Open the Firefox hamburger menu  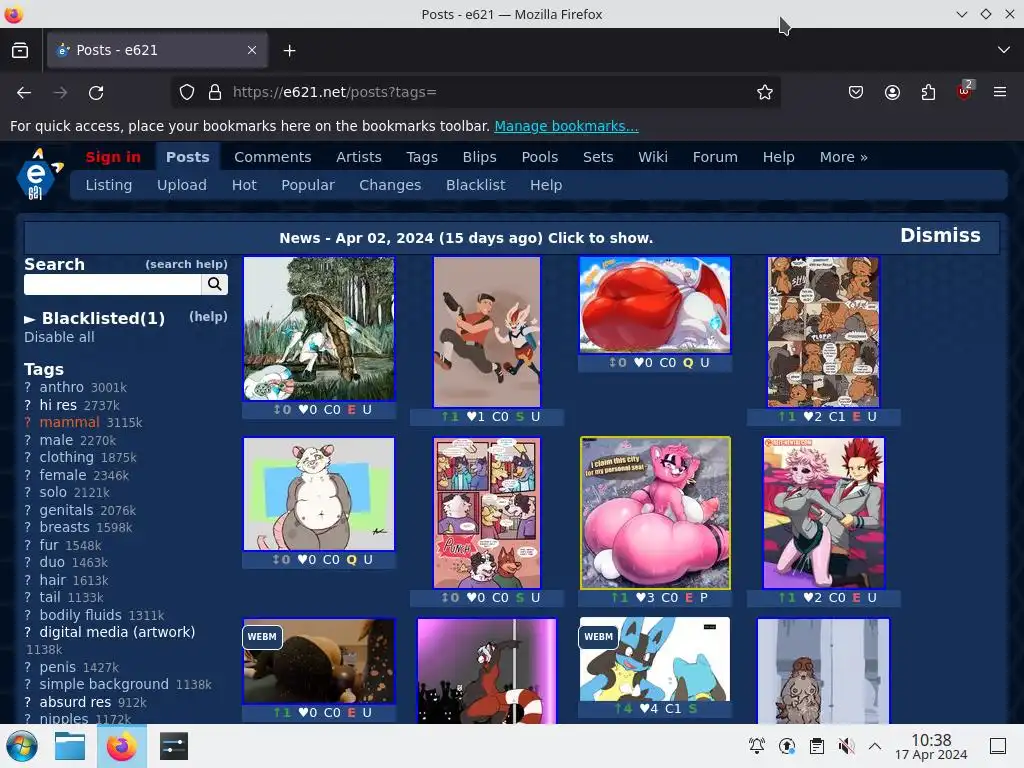1000,92
